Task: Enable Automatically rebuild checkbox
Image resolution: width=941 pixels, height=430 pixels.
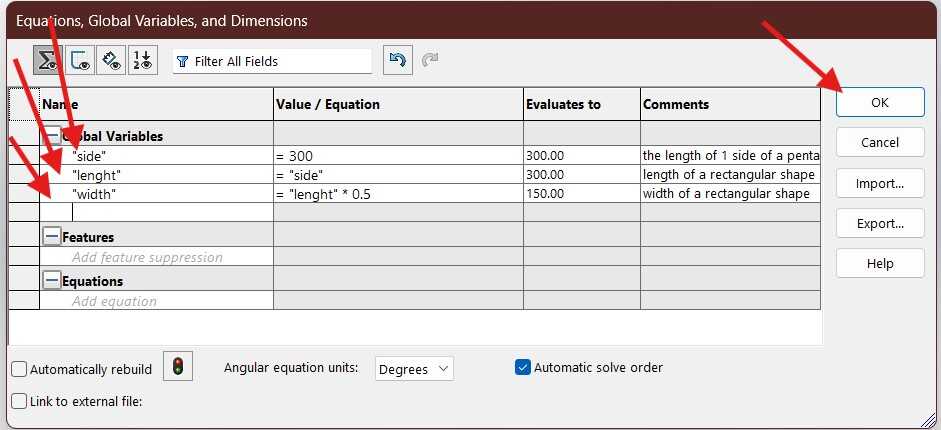Action: [19, 369]
